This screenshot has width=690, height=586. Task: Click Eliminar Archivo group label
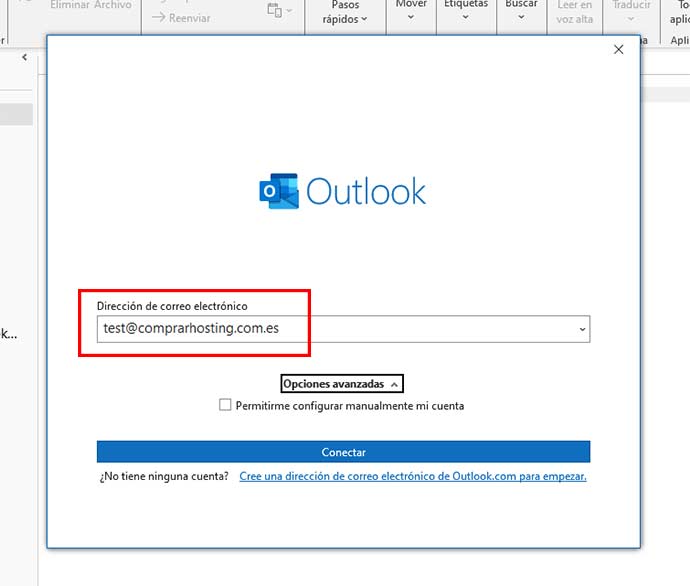pos(91,5)
